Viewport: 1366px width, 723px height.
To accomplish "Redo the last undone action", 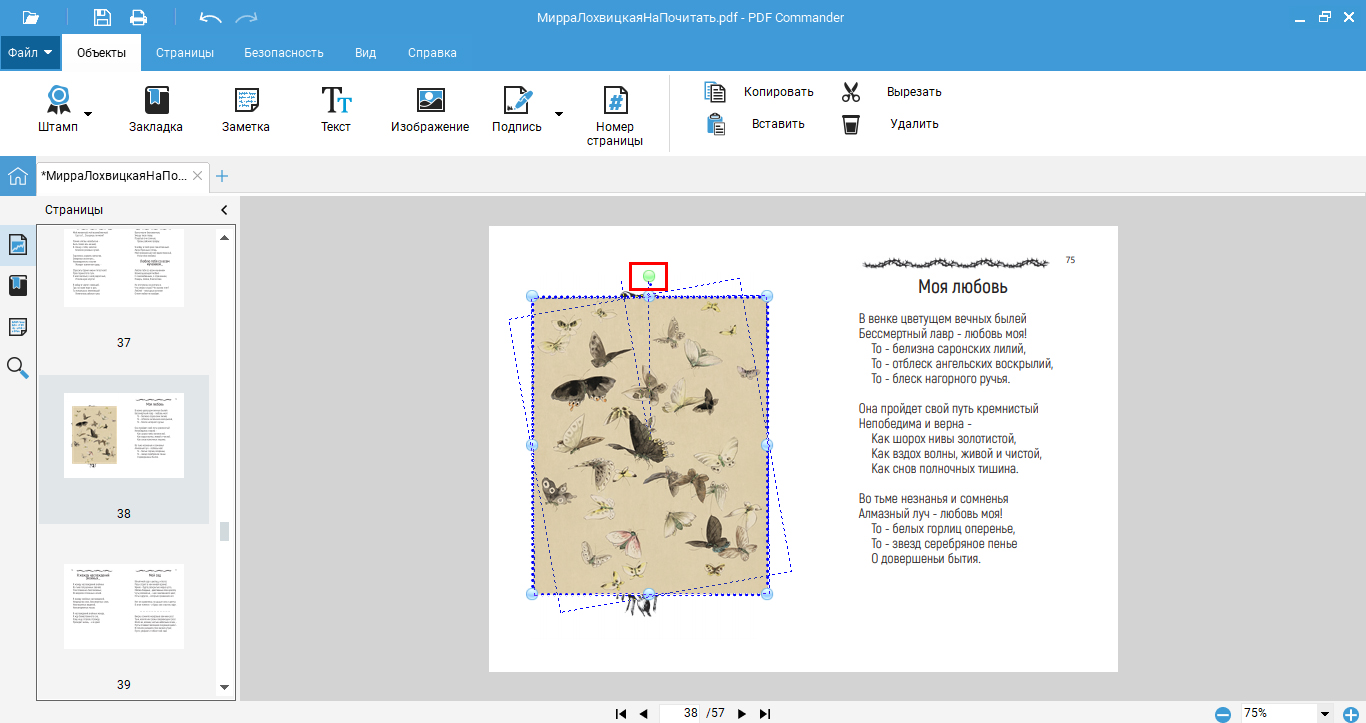I will [246, 17].
